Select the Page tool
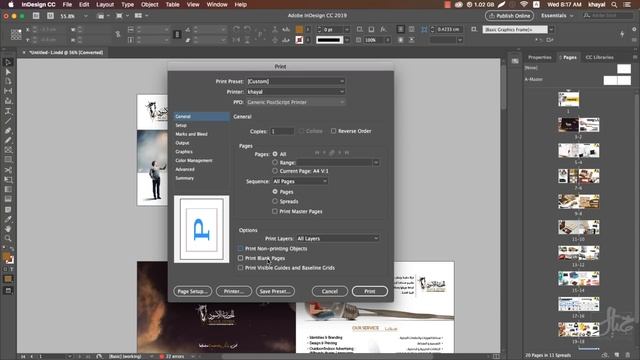The width and height of the screenshot is (640, 360). [8, 81]
